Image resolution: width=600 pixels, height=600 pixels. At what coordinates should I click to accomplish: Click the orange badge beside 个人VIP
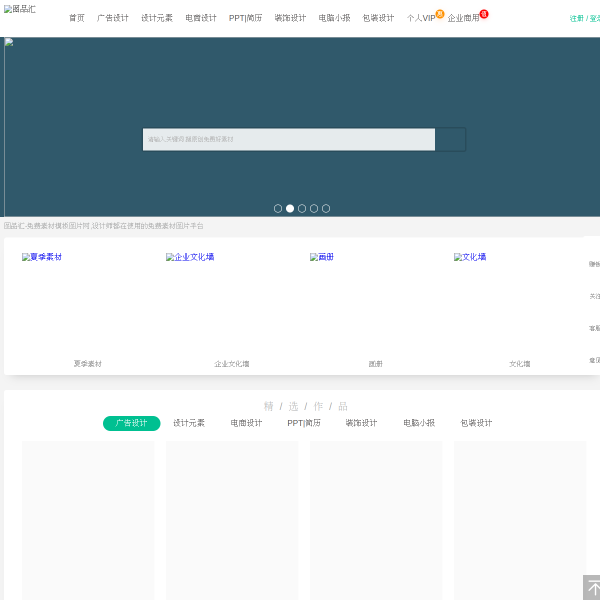coord(440,14)
